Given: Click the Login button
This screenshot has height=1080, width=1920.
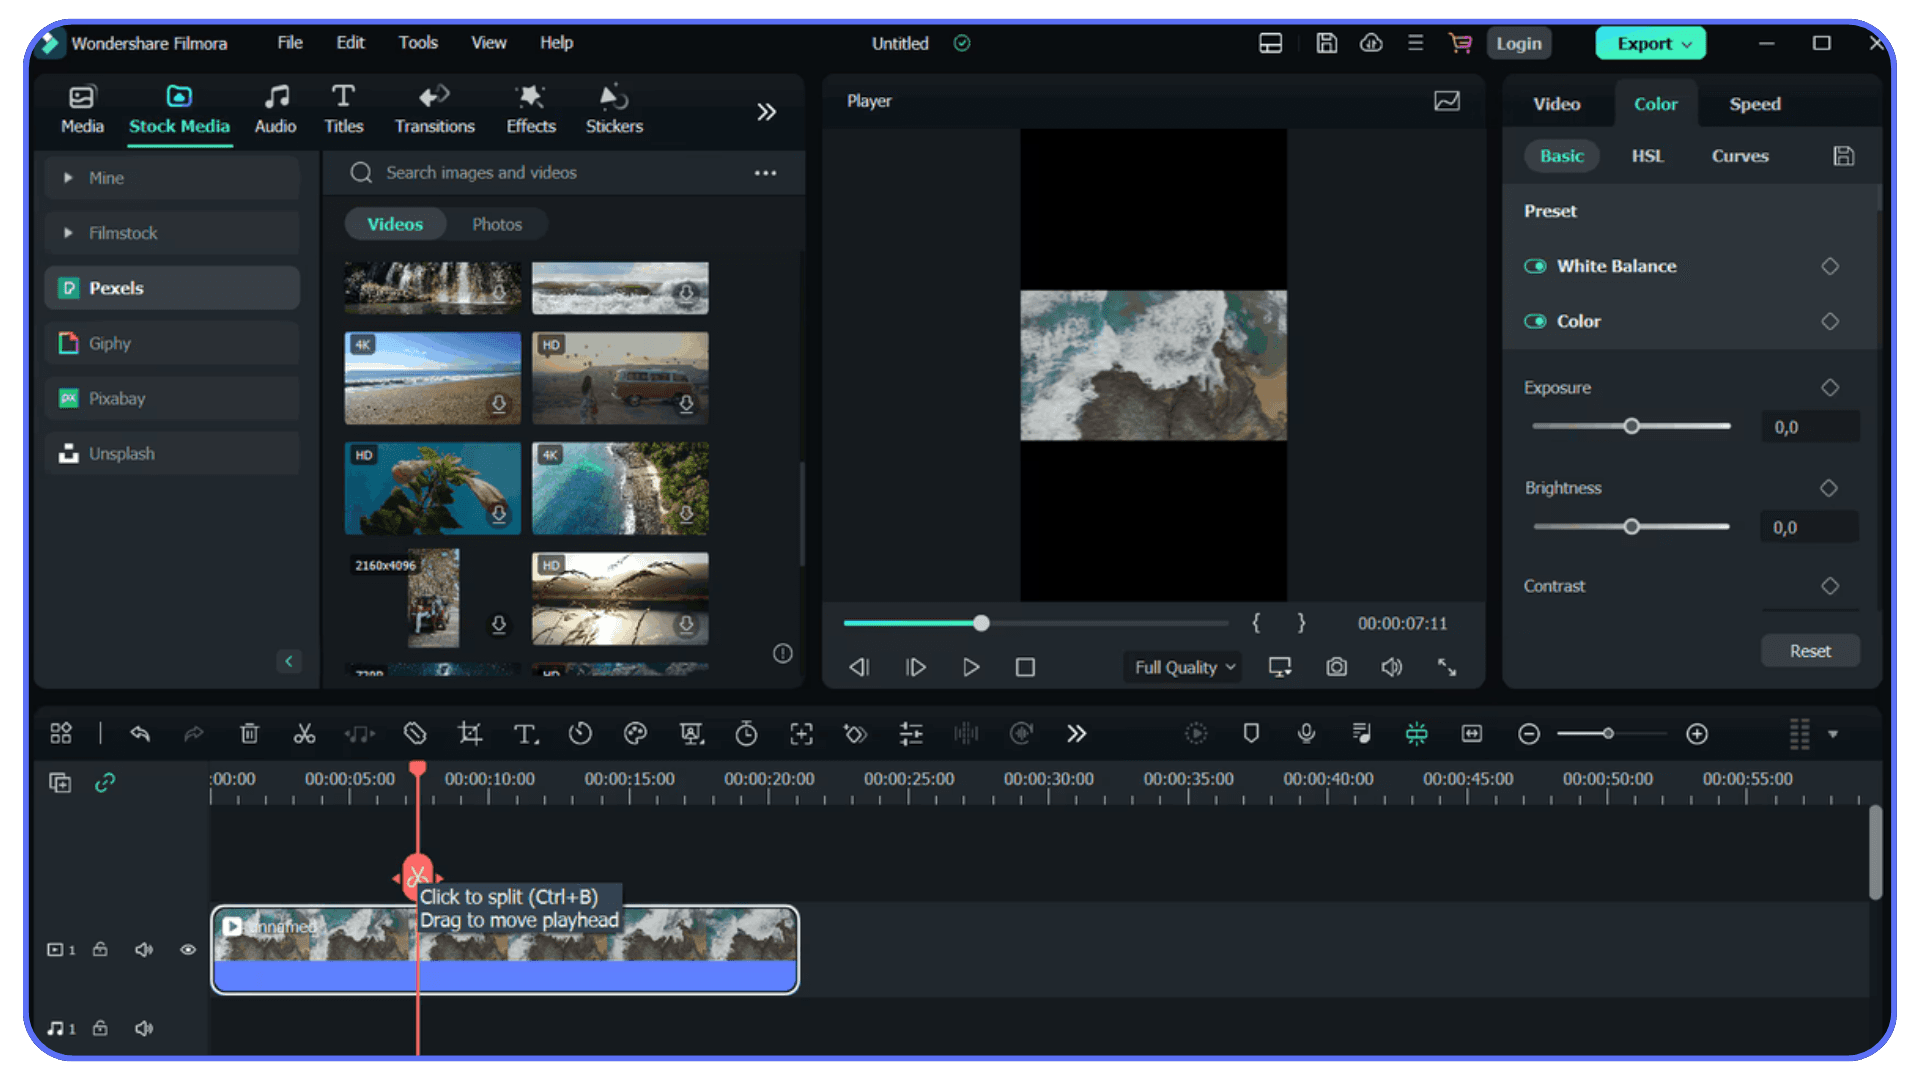Looking at the screenshot, I should (1518, 43).
